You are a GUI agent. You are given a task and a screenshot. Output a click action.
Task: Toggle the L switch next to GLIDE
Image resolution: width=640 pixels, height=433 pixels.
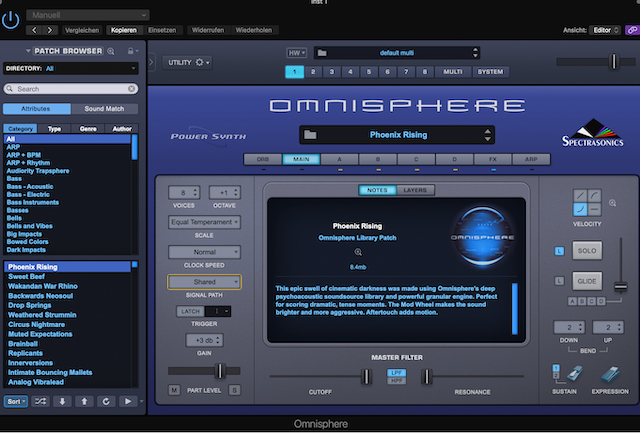coord(559,281)
